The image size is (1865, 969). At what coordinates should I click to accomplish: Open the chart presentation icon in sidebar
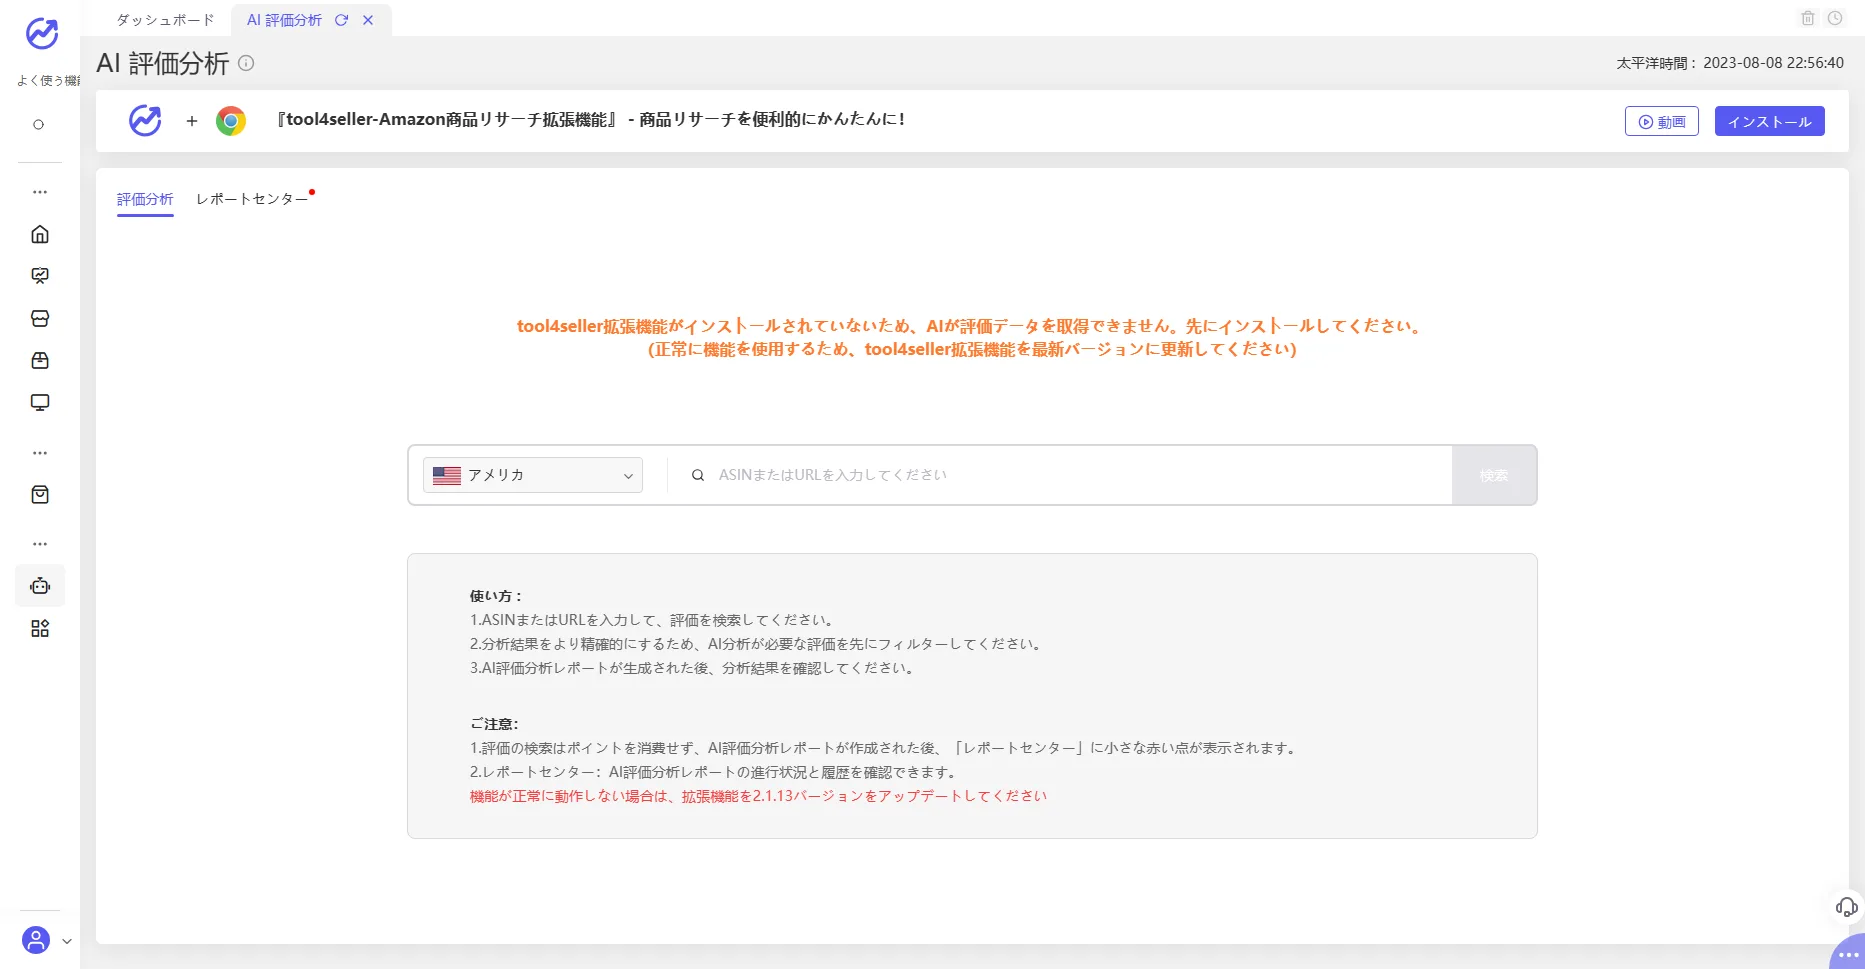pyautogui.click(x=40, y=276)
